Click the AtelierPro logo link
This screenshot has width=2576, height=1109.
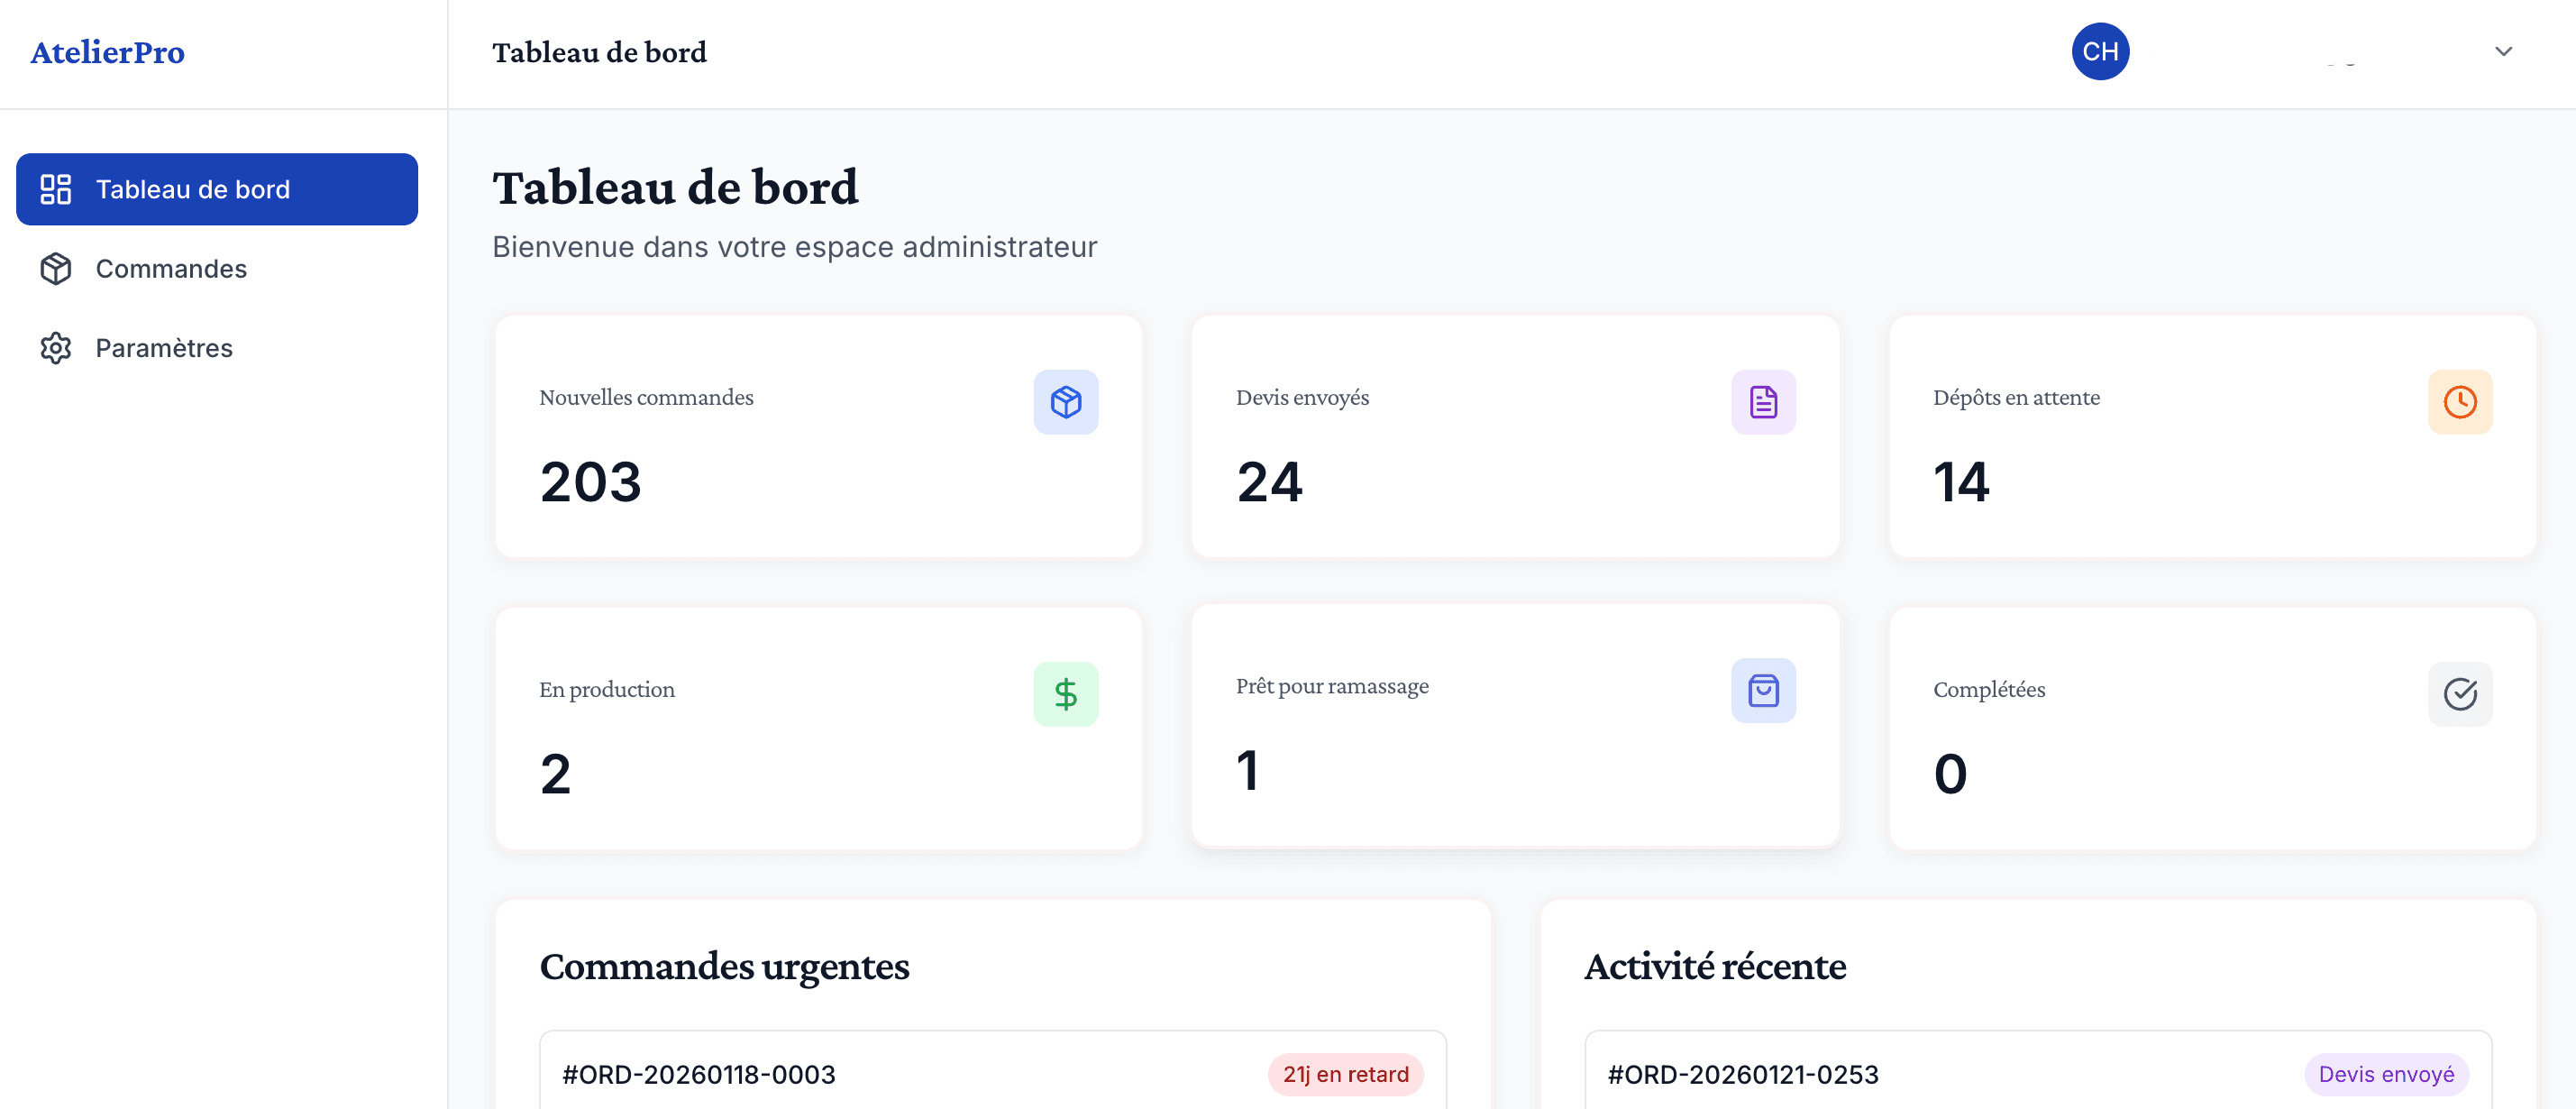[x=107, y=52]
